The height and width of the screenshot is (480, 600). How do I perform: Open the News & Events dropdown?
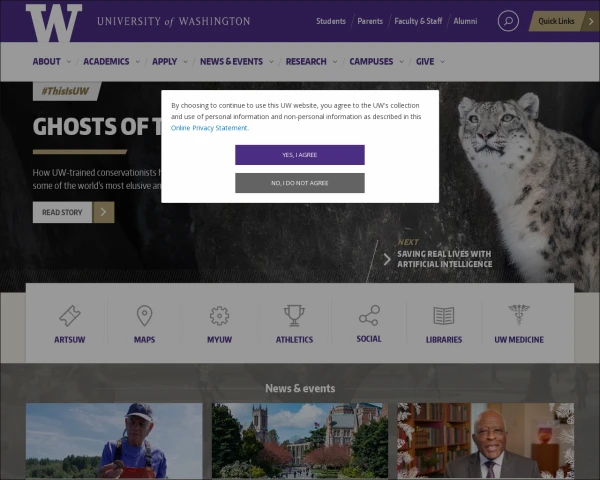click(x=236, y=62)
